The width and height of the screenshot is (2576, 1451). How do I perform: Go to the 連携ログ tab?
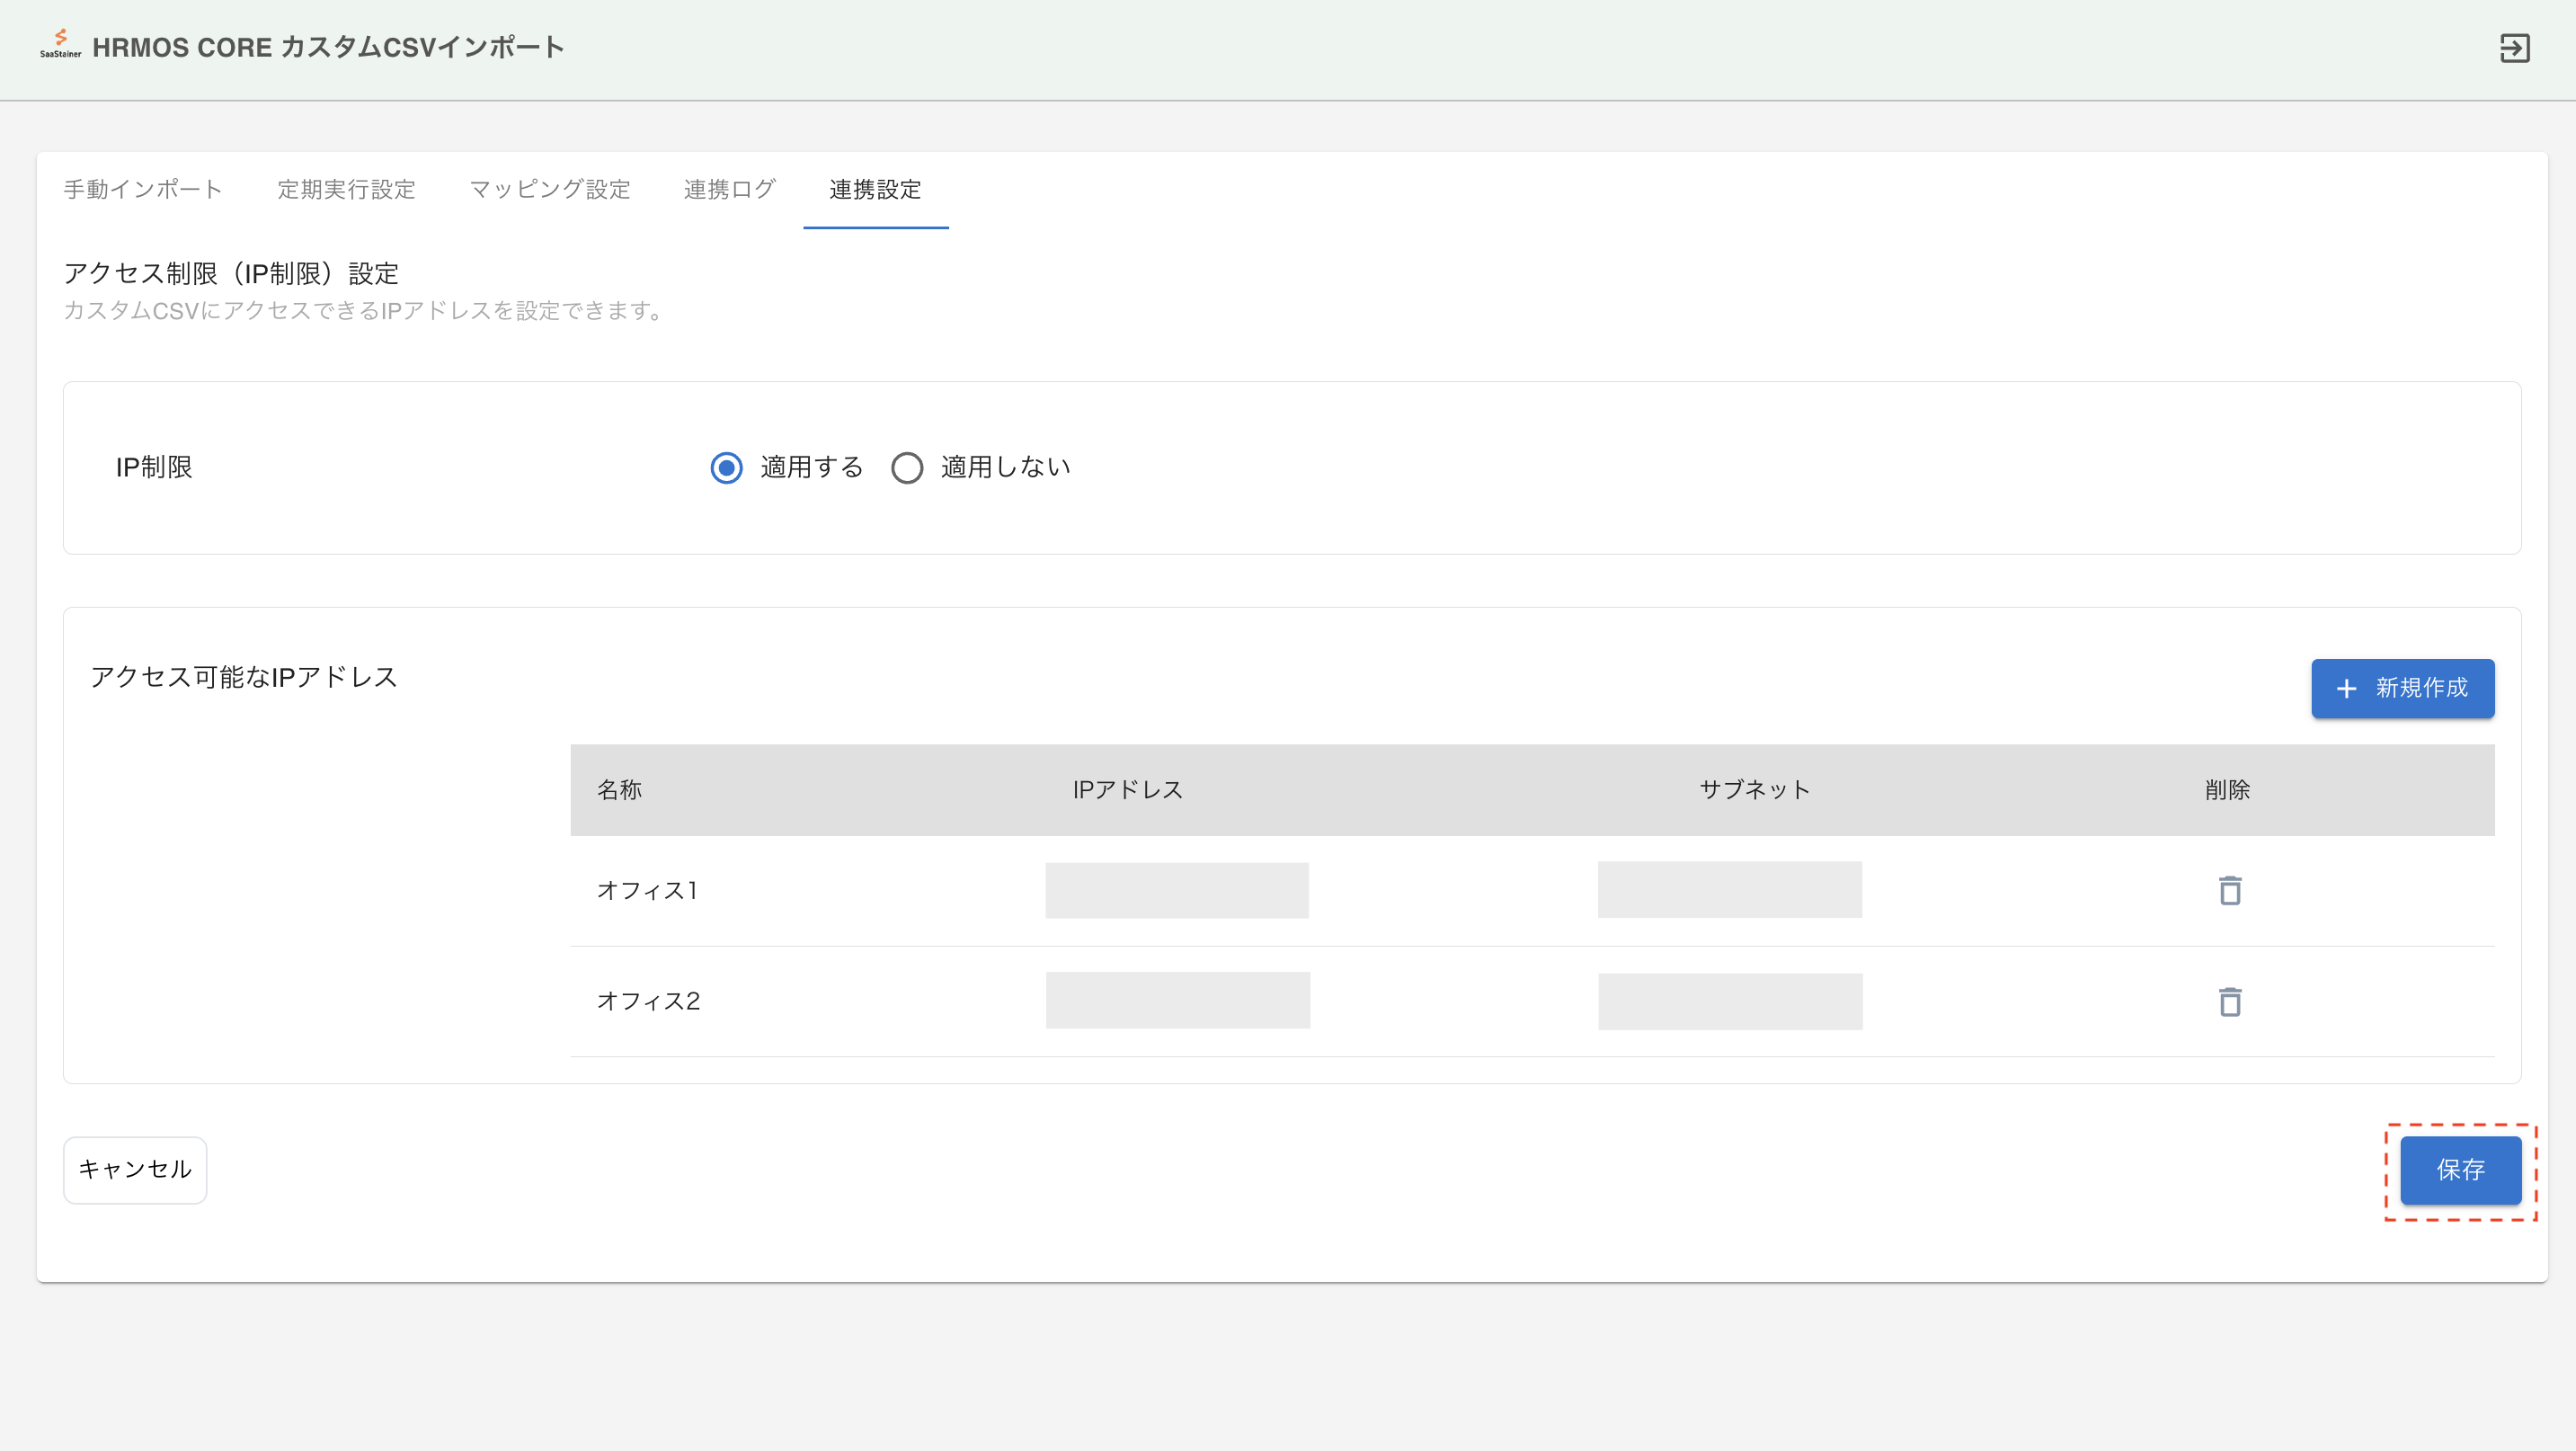point(729,189)
